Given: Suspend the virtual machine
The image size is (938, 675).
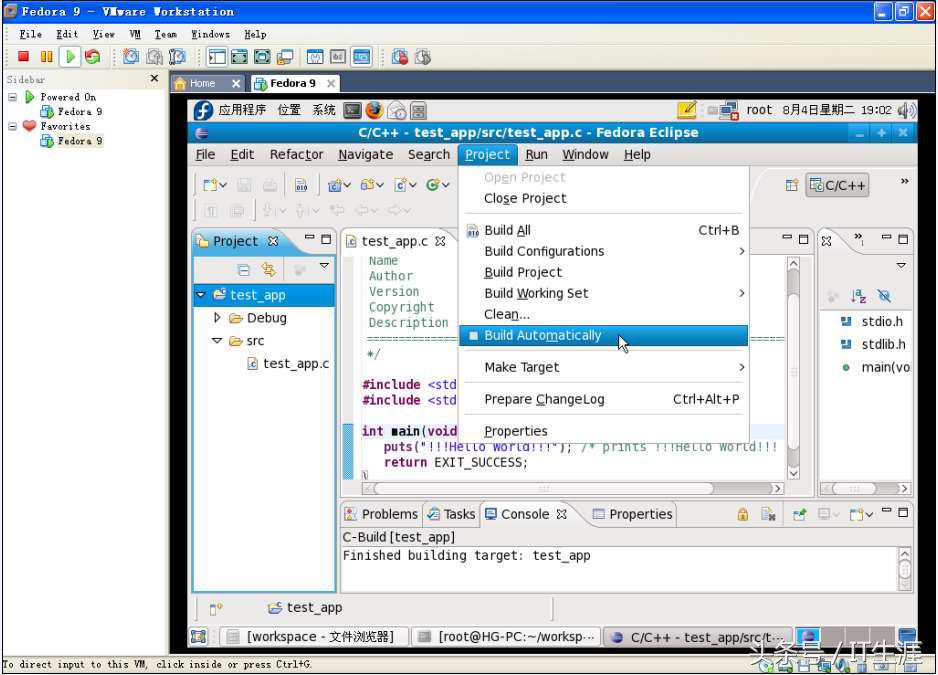Looking at the screenshot, I should pyautogui.click(x=46, y=57).
